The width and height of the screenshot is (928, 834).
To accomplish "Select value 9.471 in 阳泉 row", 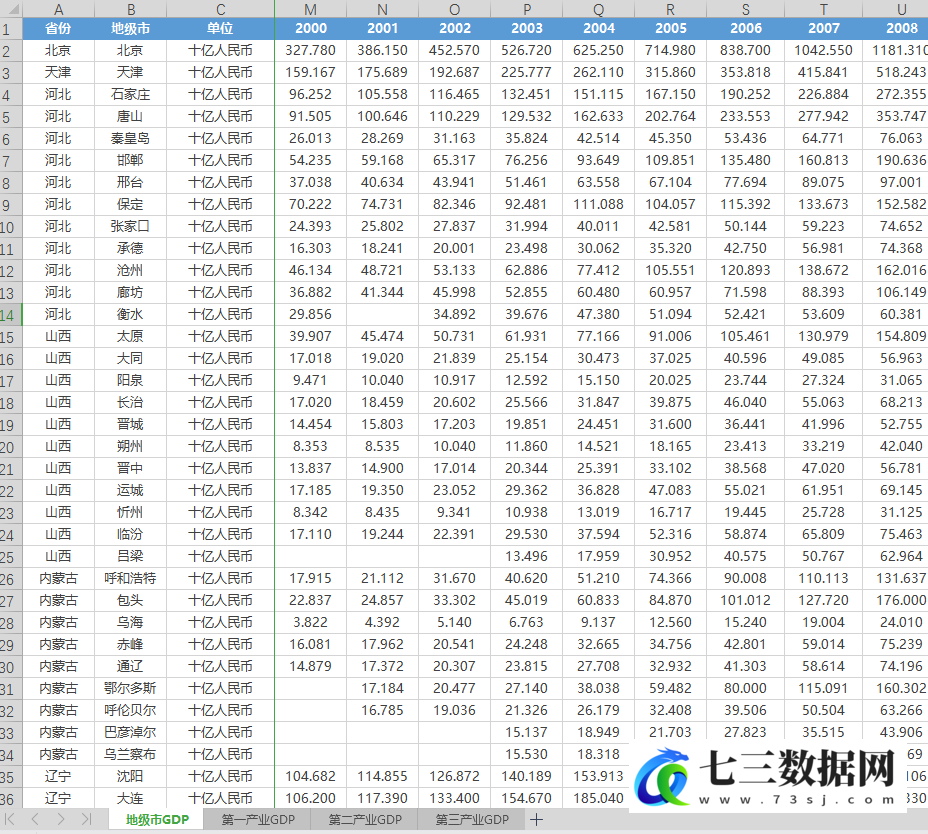I will pos(311,381).
